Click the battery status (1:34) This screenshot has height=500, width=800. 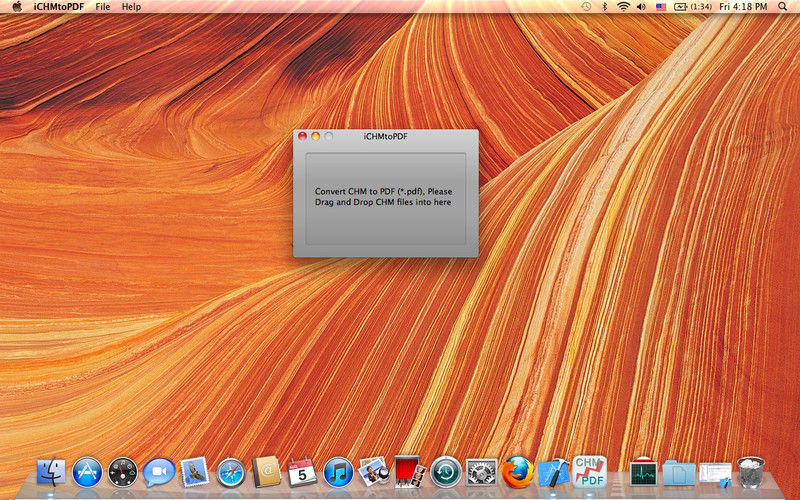(693, 7)
